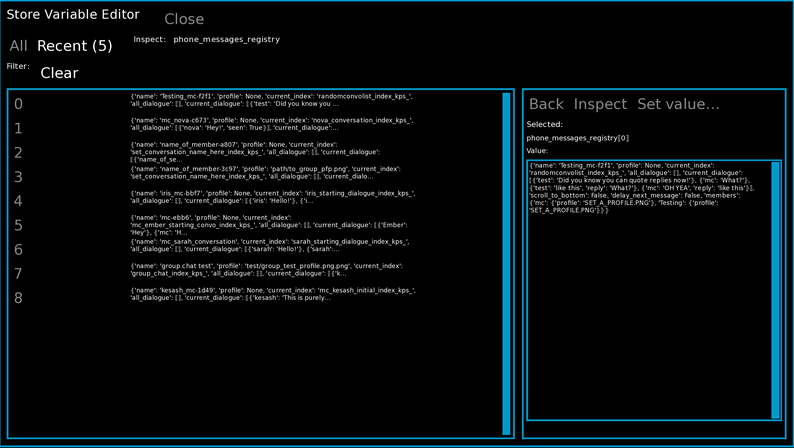794x448 pixels.
Task: Click the phone_messages_registry inspect path
Action: [x=226, y=39]
